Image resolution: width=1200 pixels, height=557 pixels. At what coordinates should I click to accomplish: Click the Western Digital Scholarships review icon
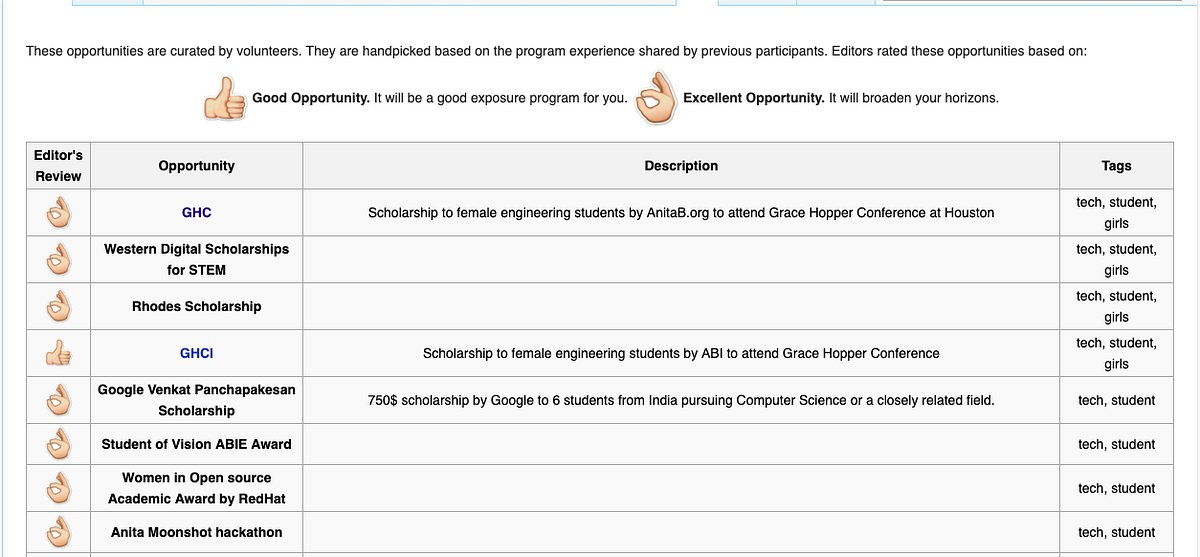point(59,260)
